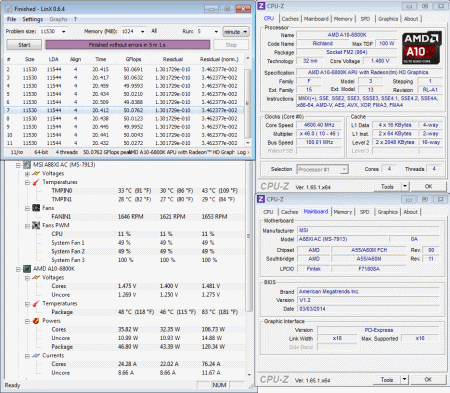Click the Log button in LinX status bar
This screenshot has width=450, height=393.
(243, 152)
